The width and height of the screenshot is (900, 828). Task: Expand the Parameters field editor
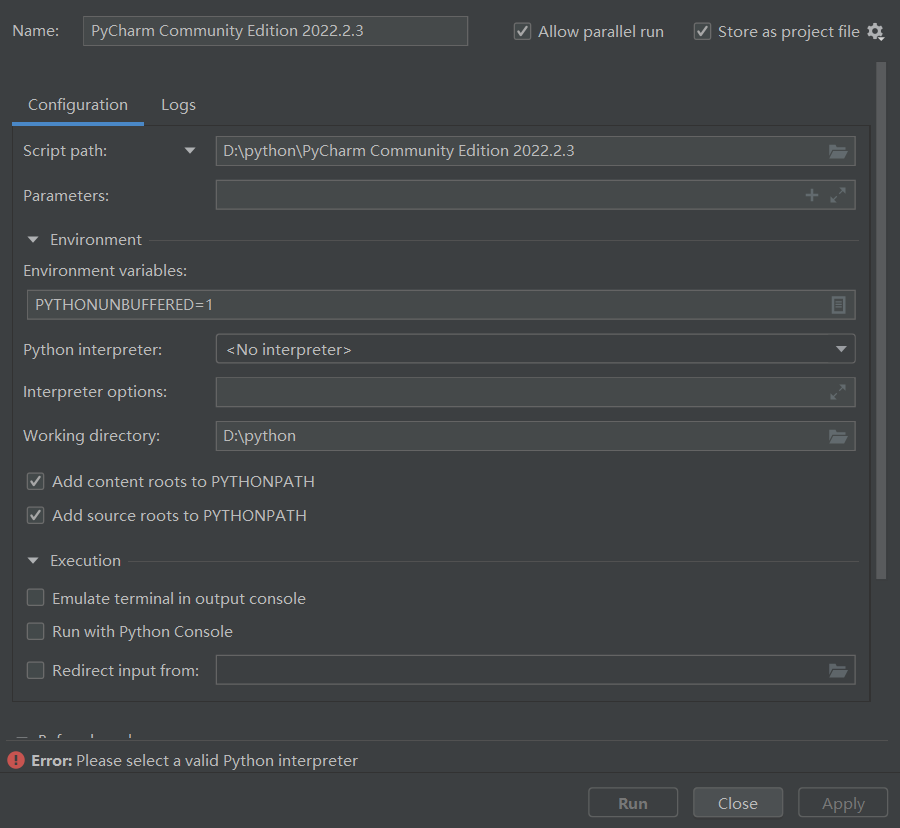tap(838, 195)
